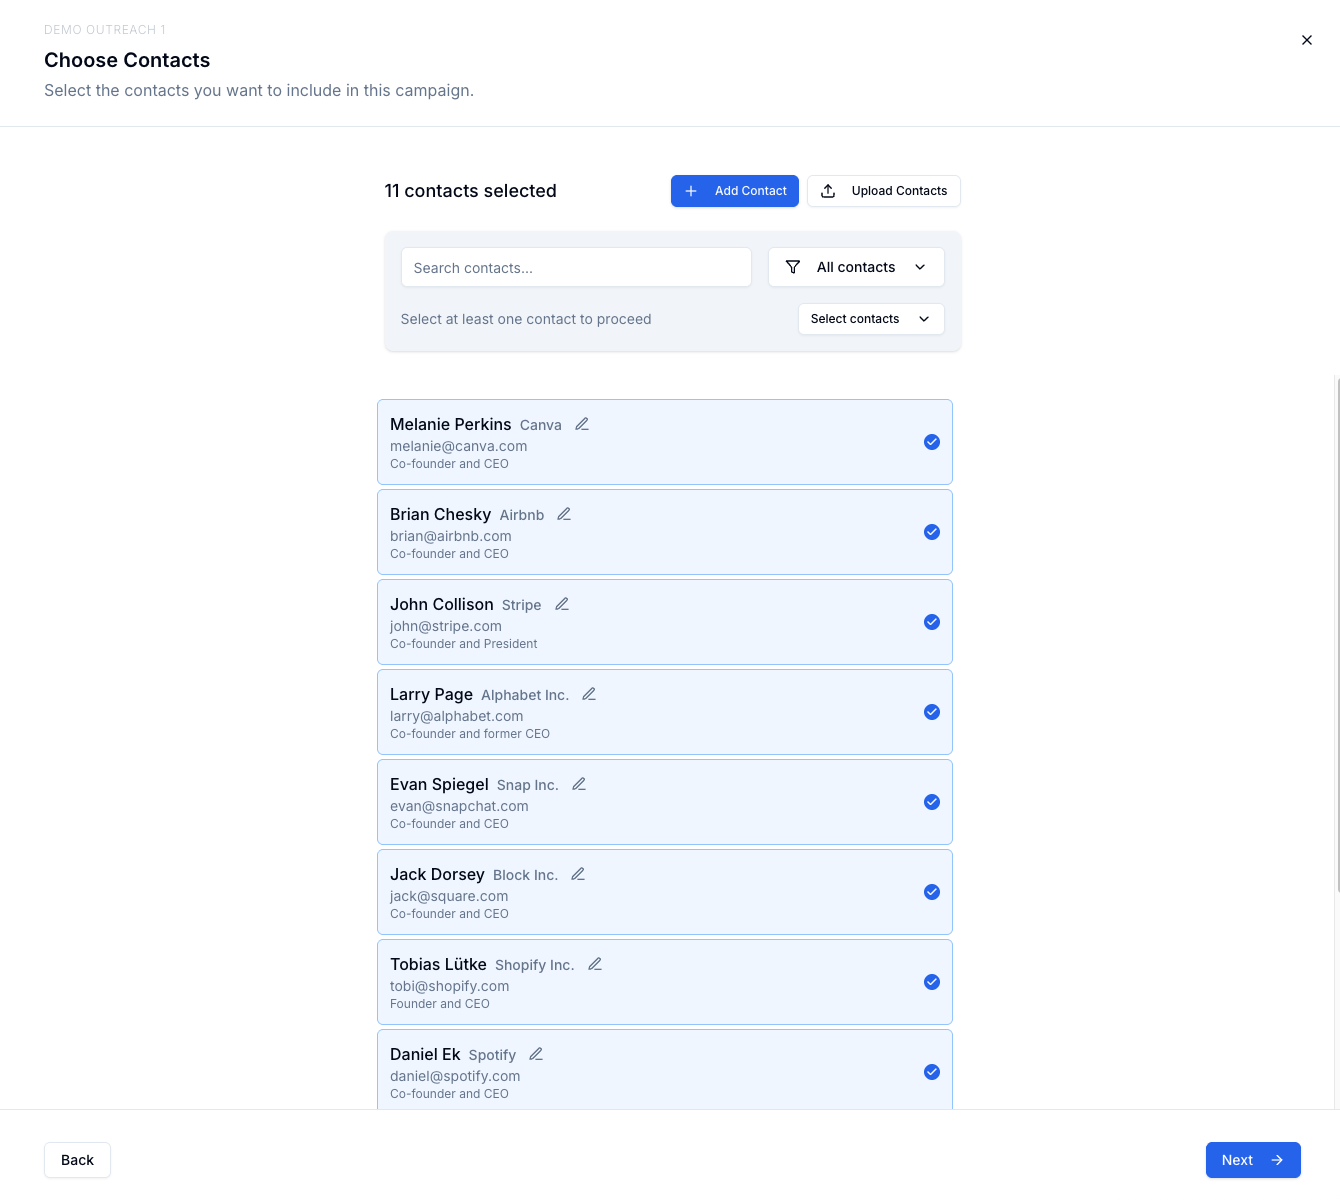
Task: Select the pencil icon beside Larry Page
Action: [x=589, y=694]
